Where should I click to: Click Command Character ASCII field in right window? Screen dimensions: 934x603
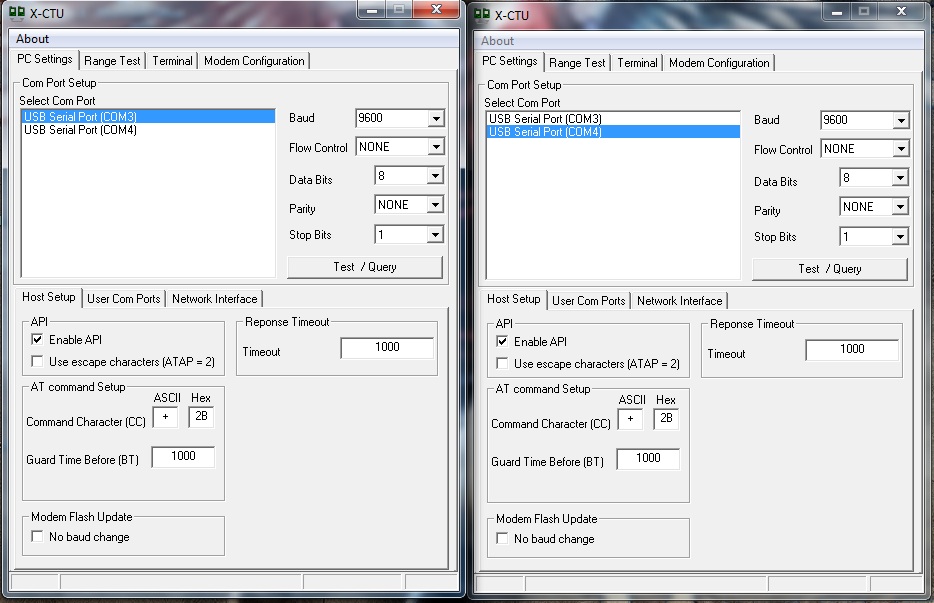(630, 419)
